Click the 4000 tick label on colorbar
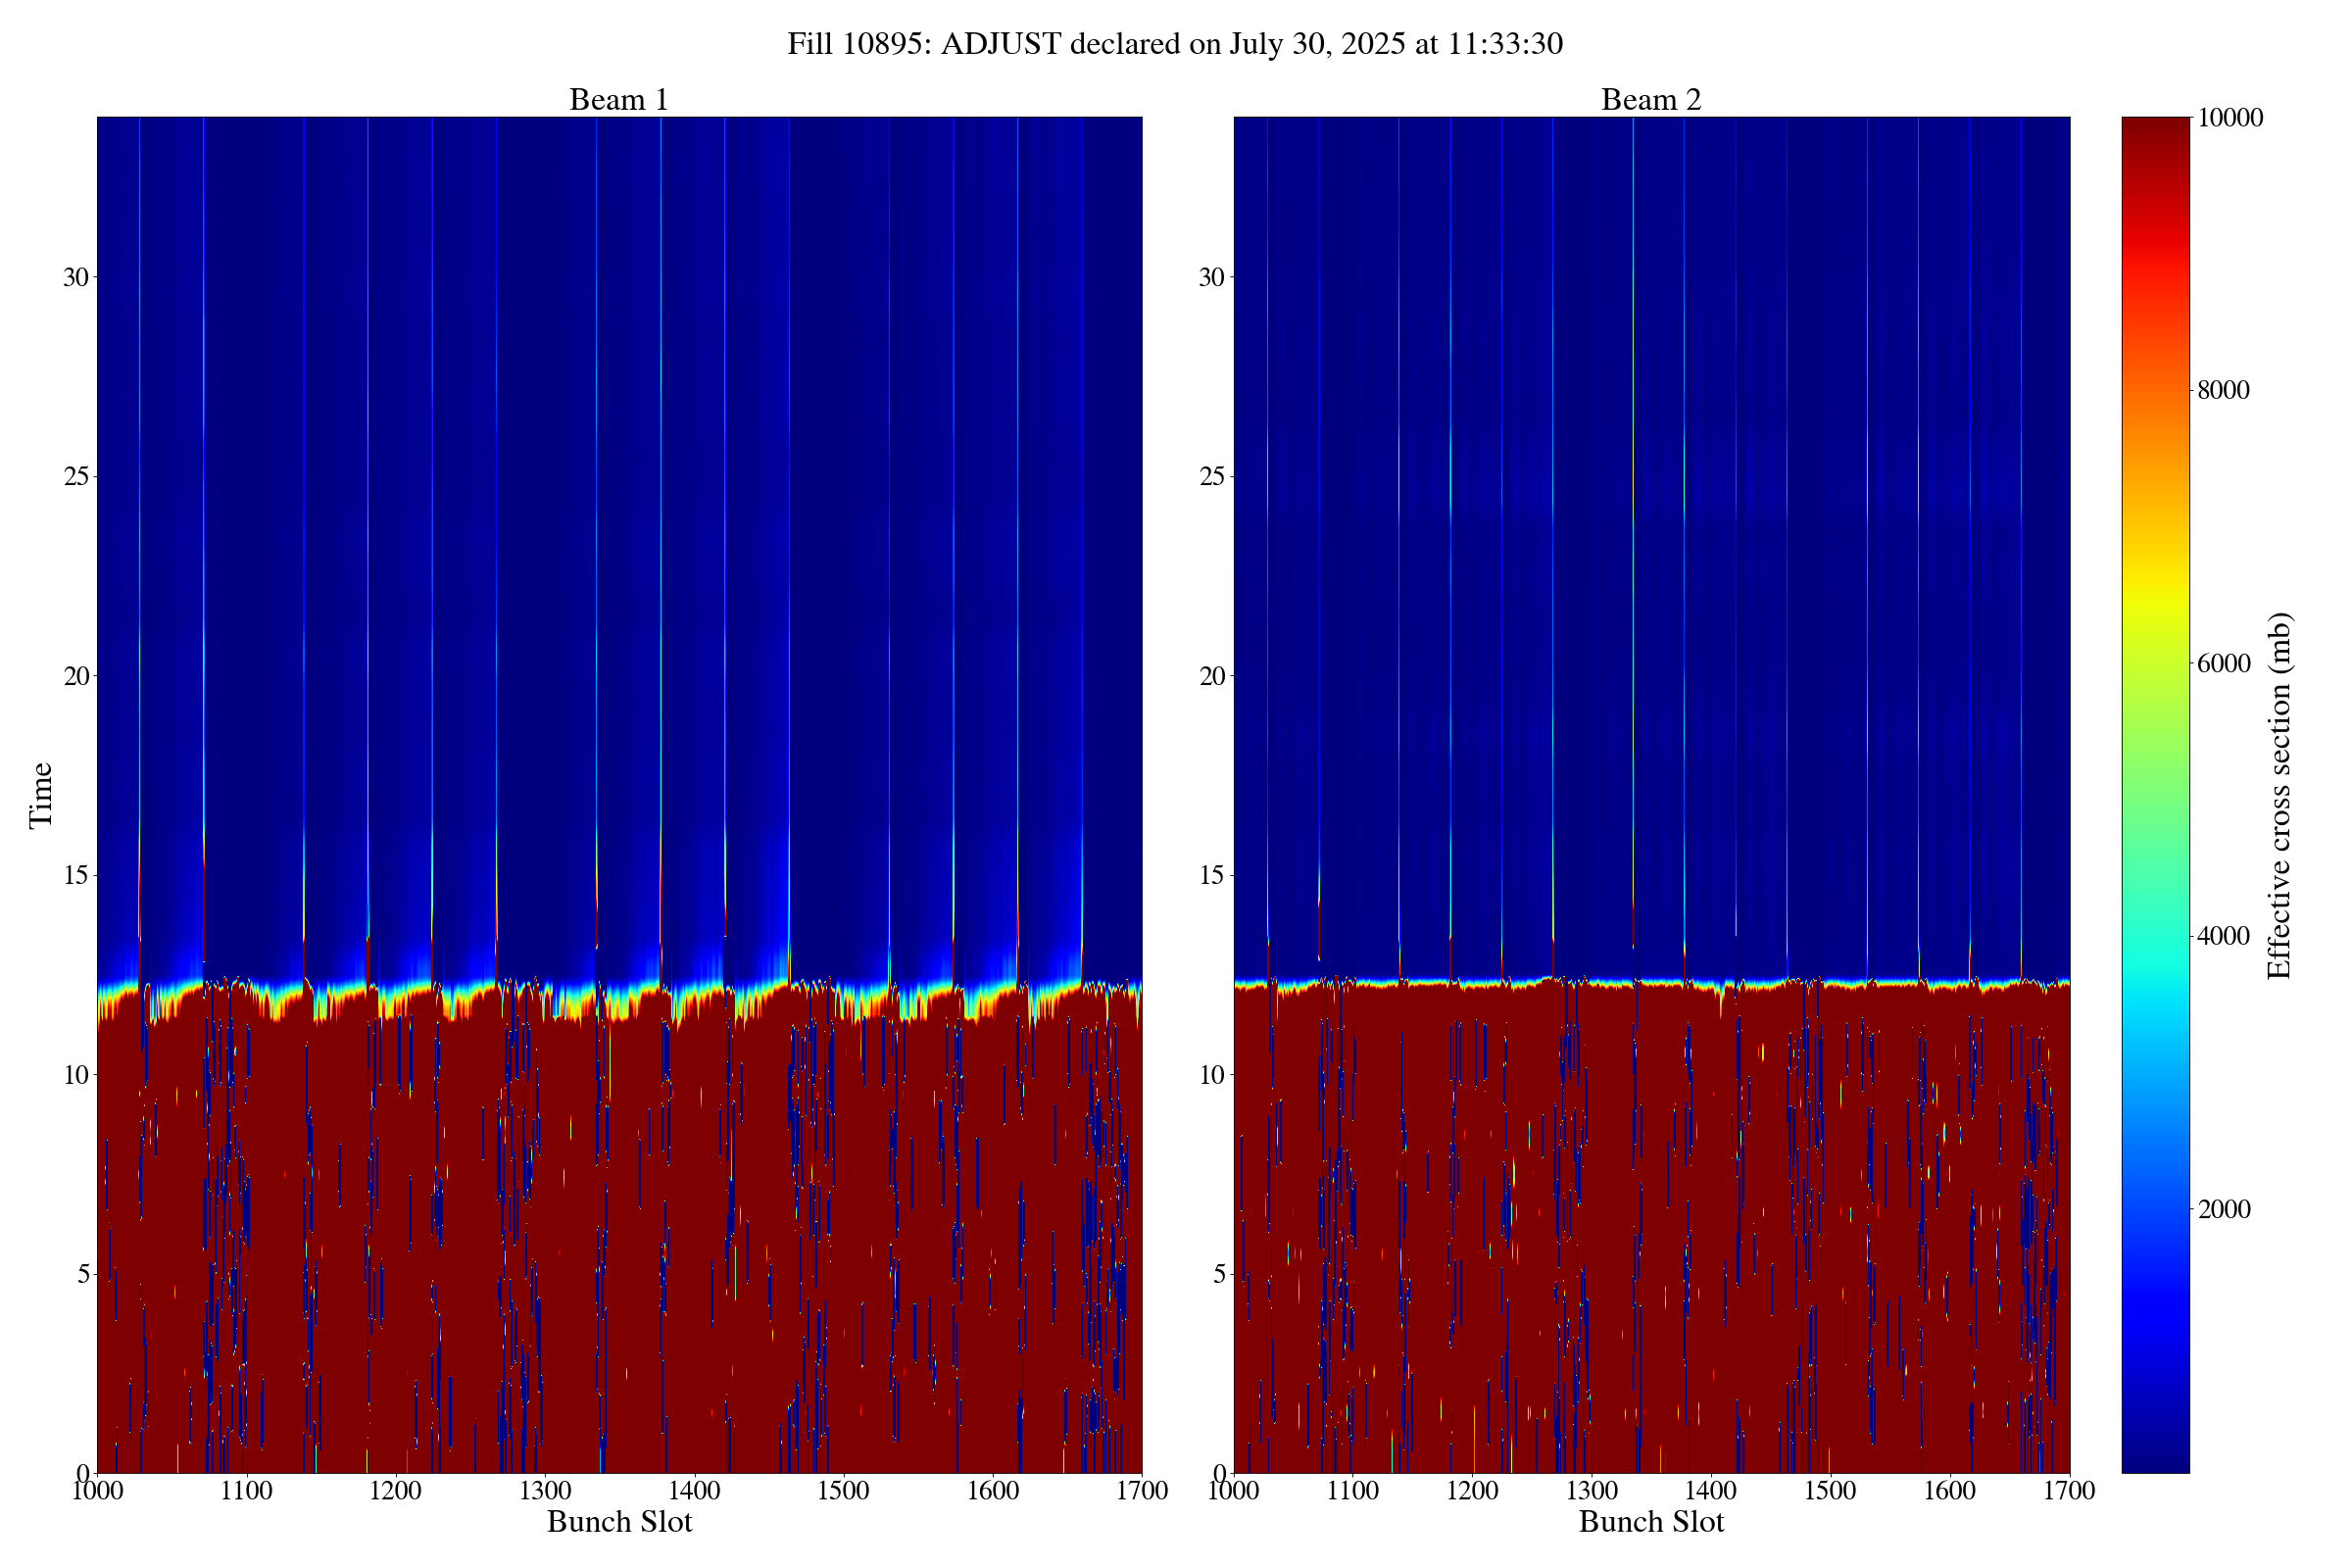This screenshot has width=2352, height=1568. tap(2223, 936)
